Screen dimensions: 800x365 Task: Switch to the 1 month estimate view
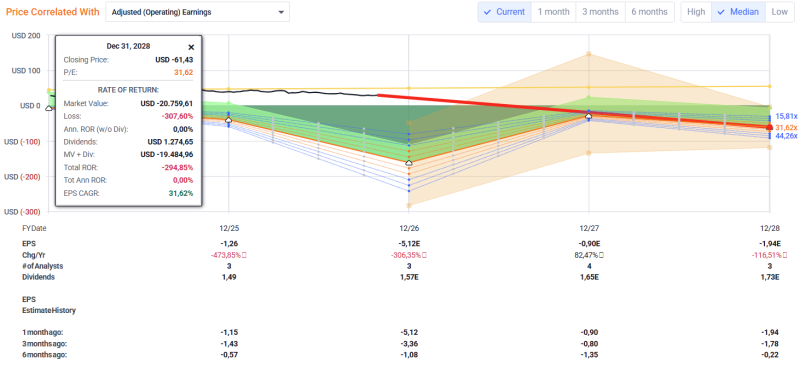tap(554, 12)
